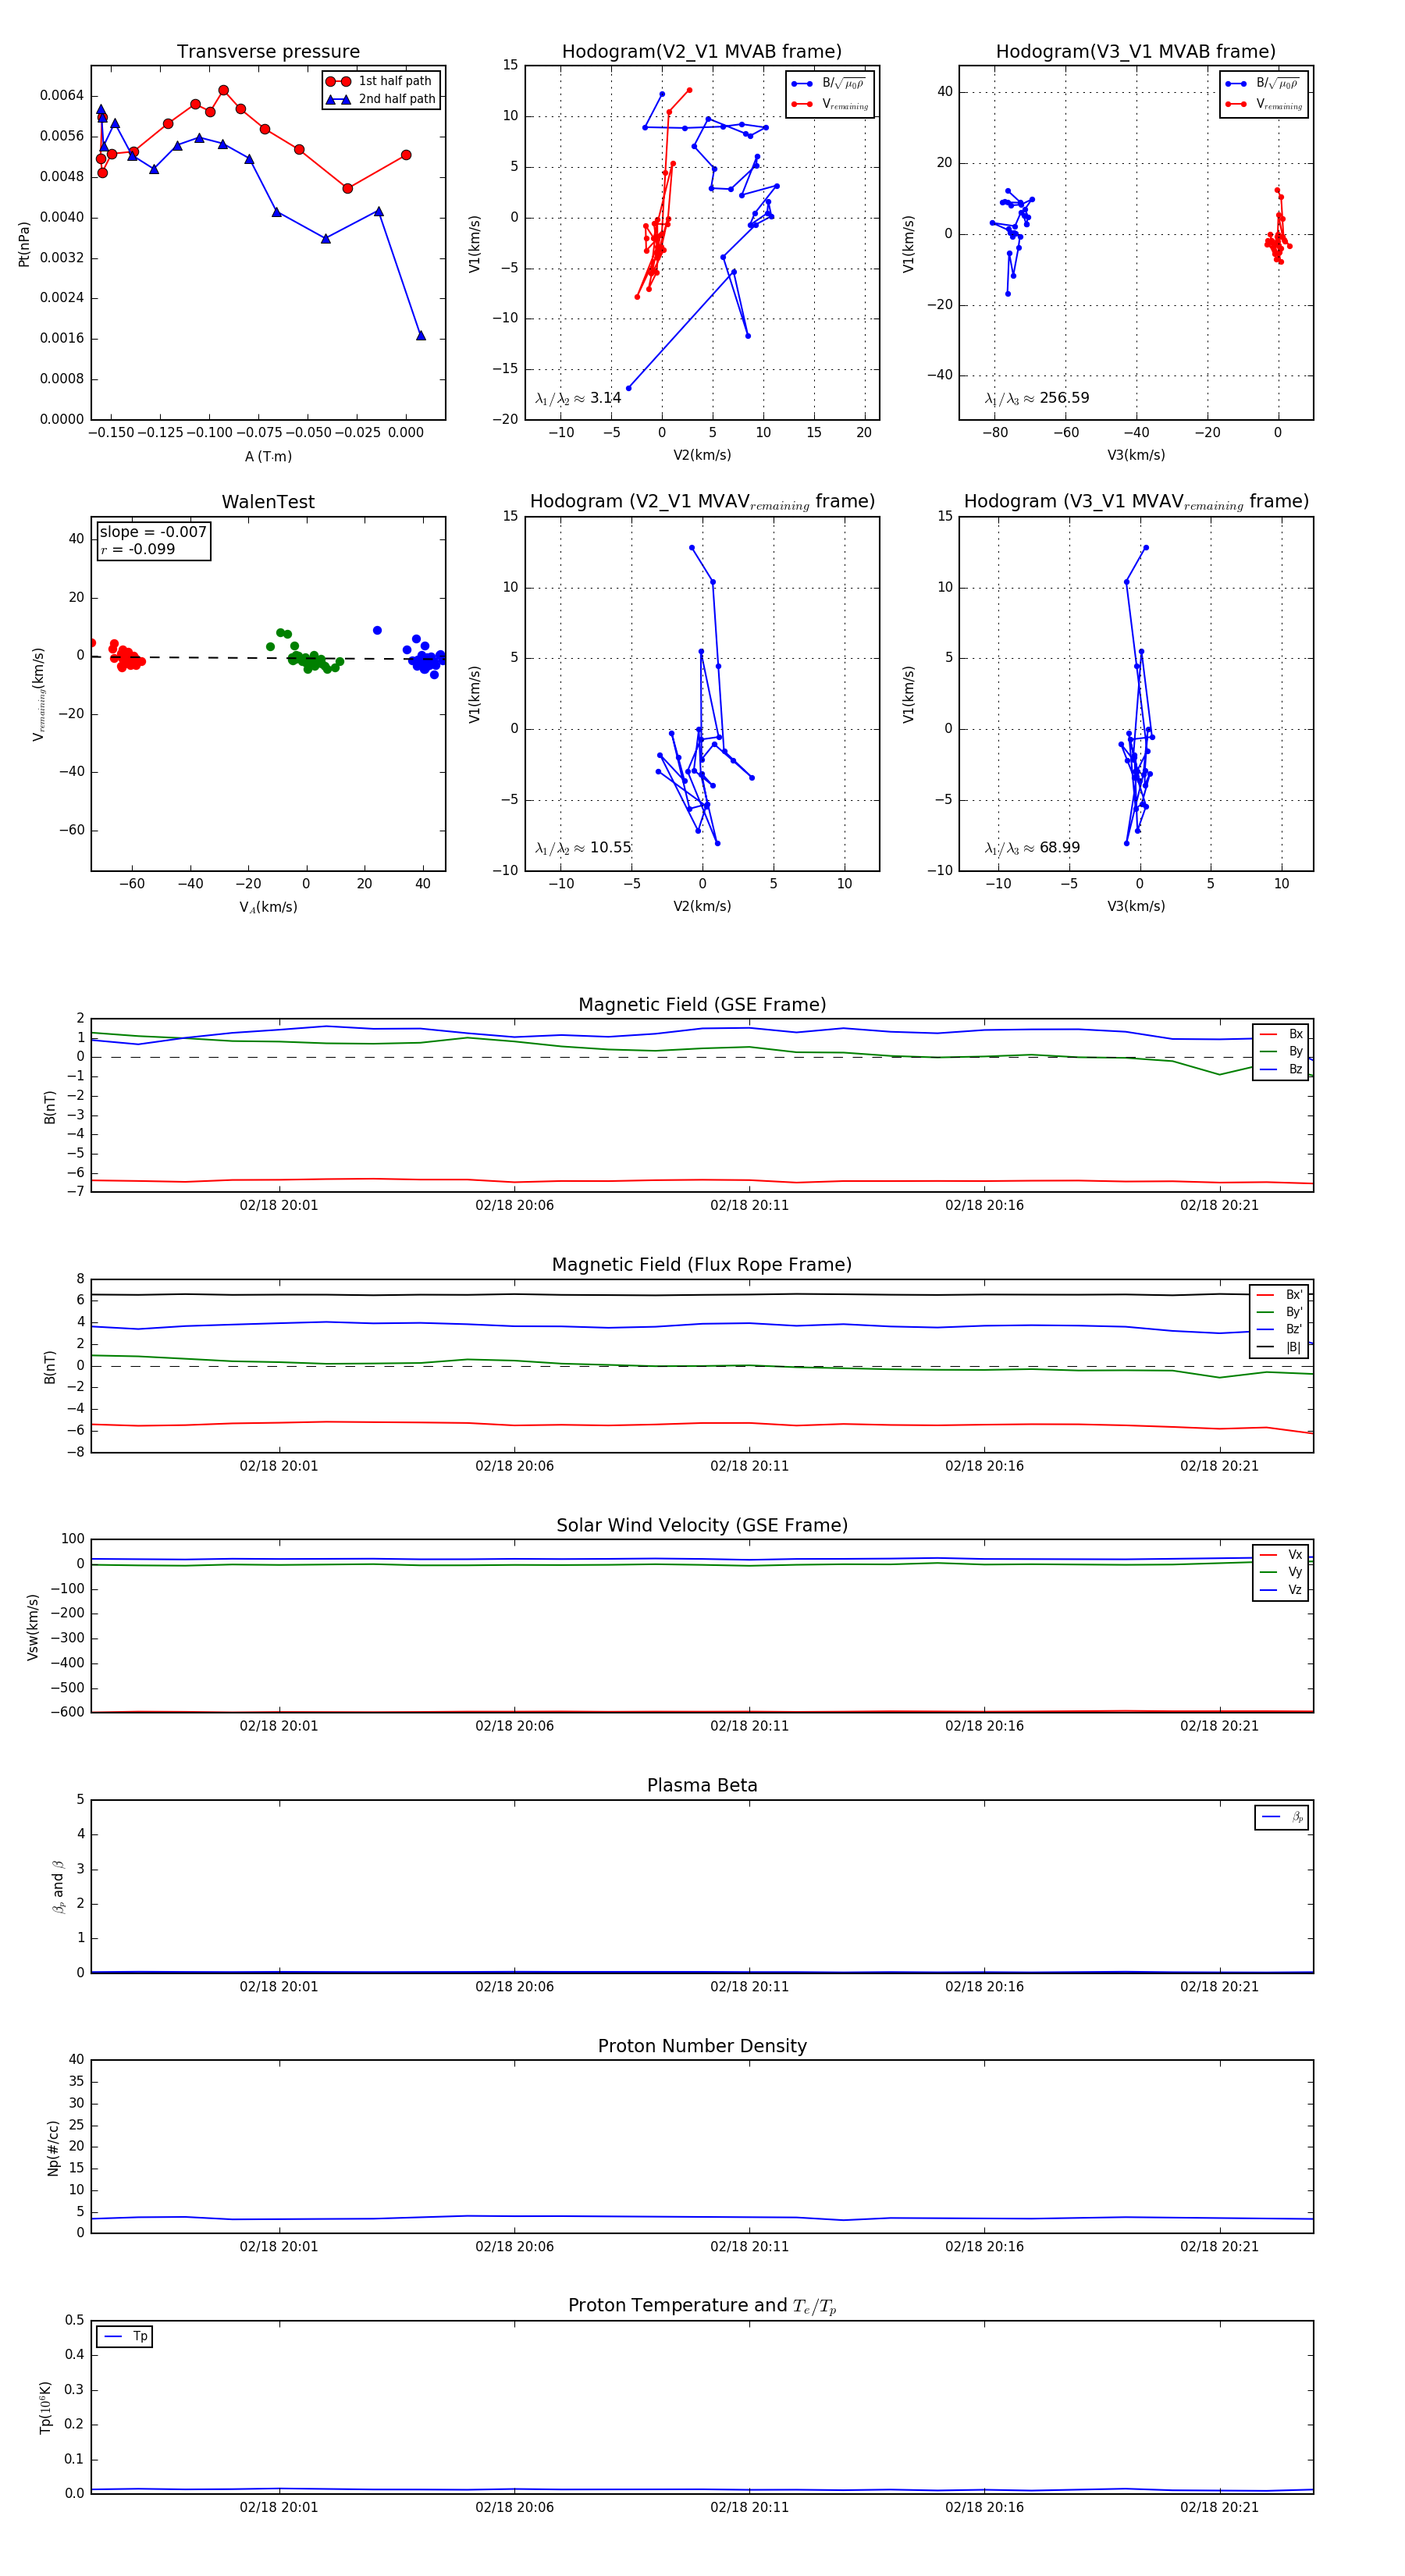
Task: Click the "Hodogram (V3_V1 MVAV remaining frame)" title
Action: (x=1136, y=502)
